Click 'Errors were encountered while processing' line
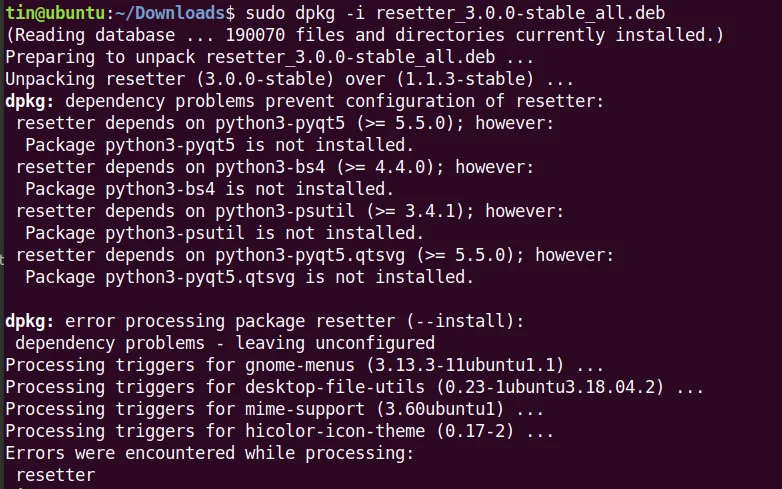Screen dimensions: 782x489 pos(209,453)
